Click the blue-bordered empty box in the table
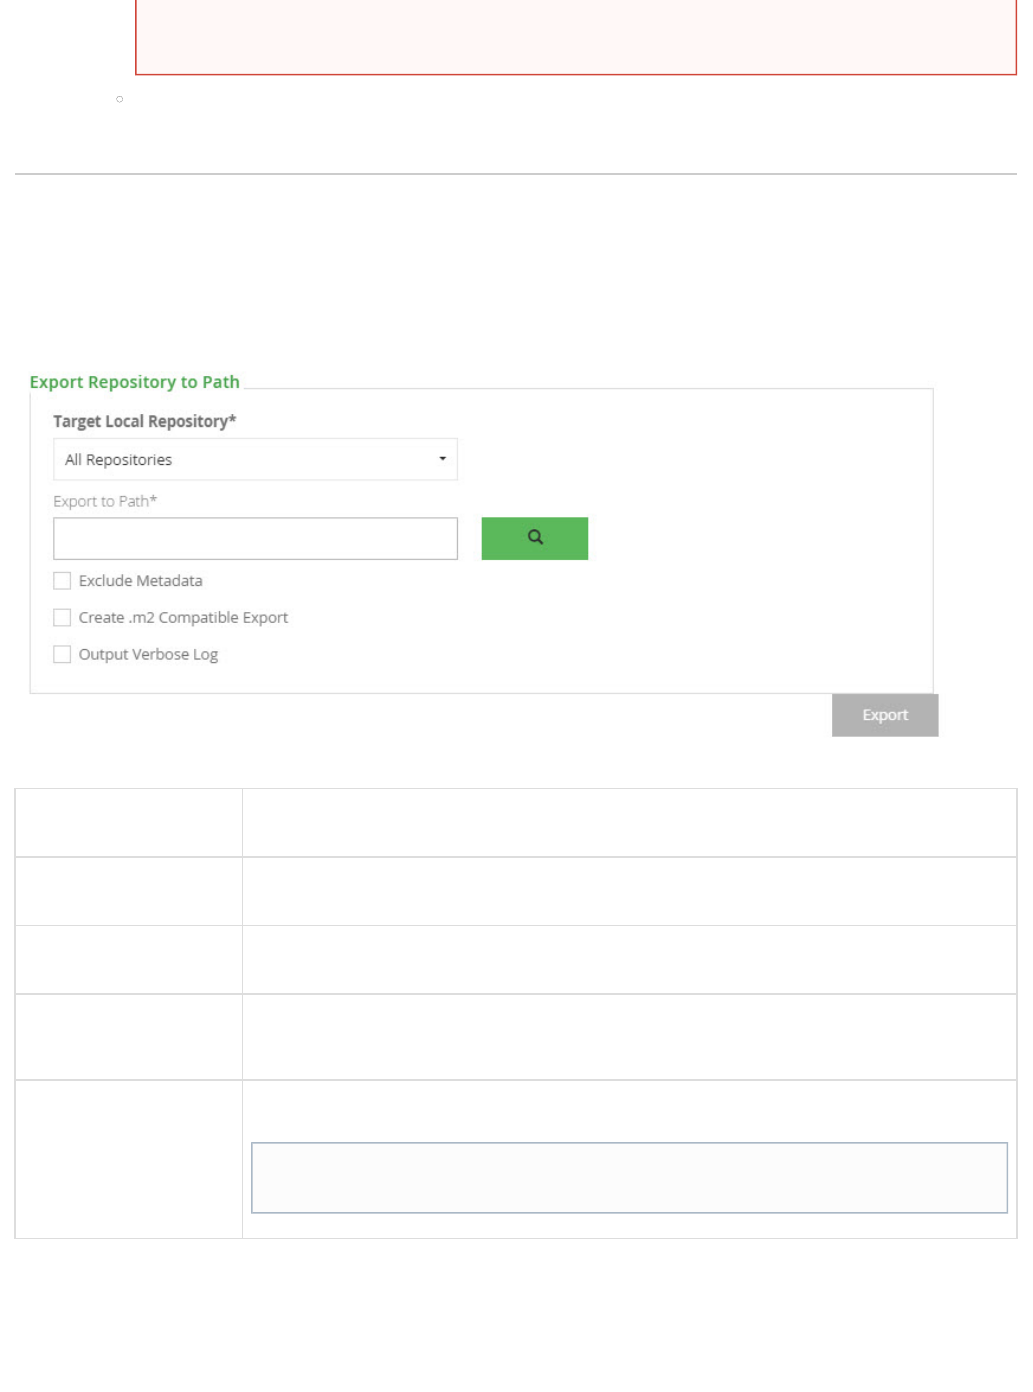This screenshot has width=1033, height=1392. 629,1177
